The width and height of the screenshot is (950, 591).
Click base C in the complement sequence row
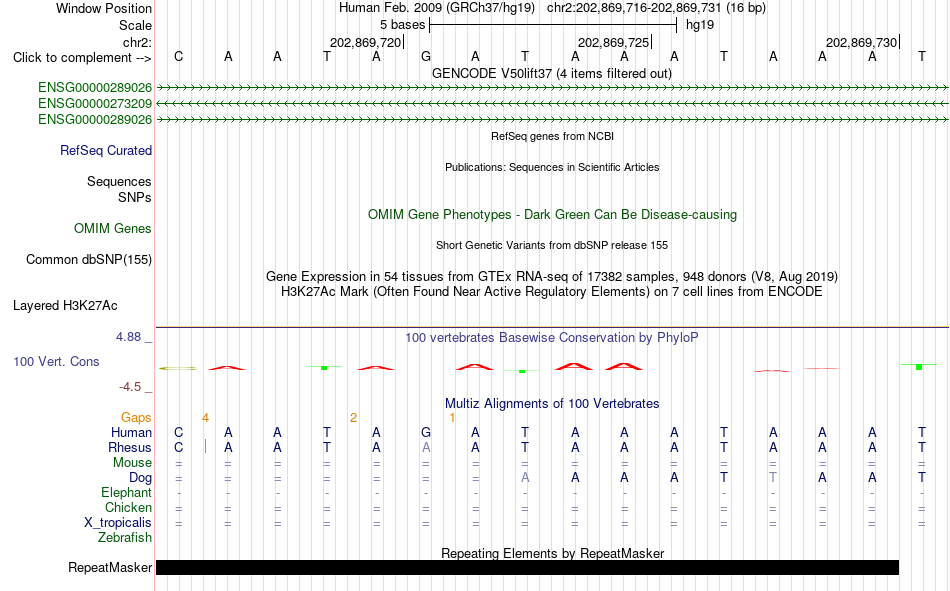178,56
